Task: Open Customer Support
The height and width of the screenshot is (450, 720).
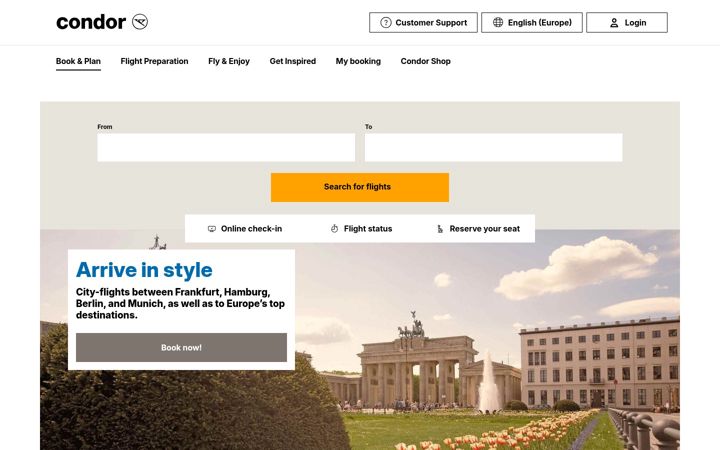Action: coord(423,22)
